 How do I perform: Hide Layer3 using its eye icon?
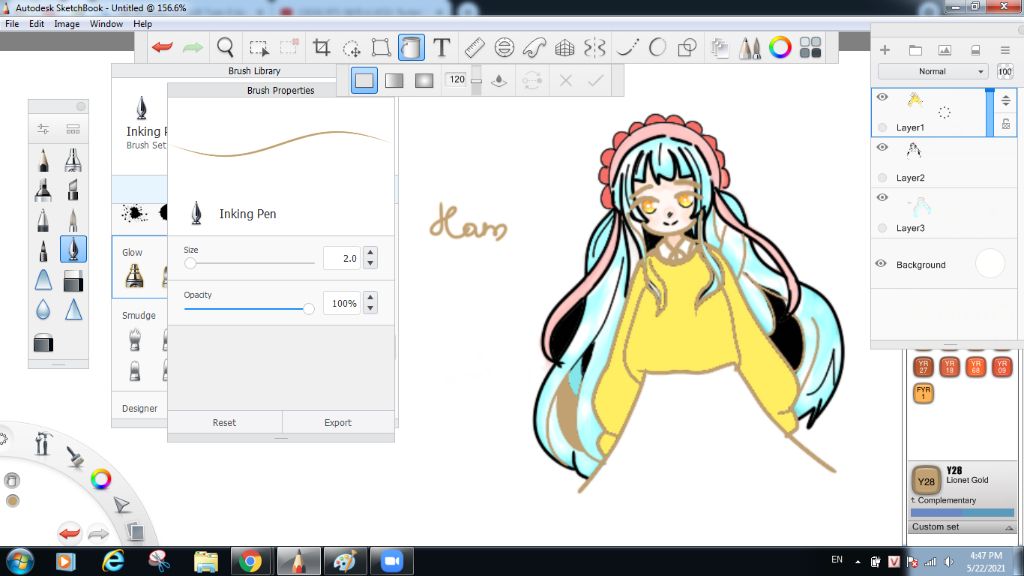(882, 197)
